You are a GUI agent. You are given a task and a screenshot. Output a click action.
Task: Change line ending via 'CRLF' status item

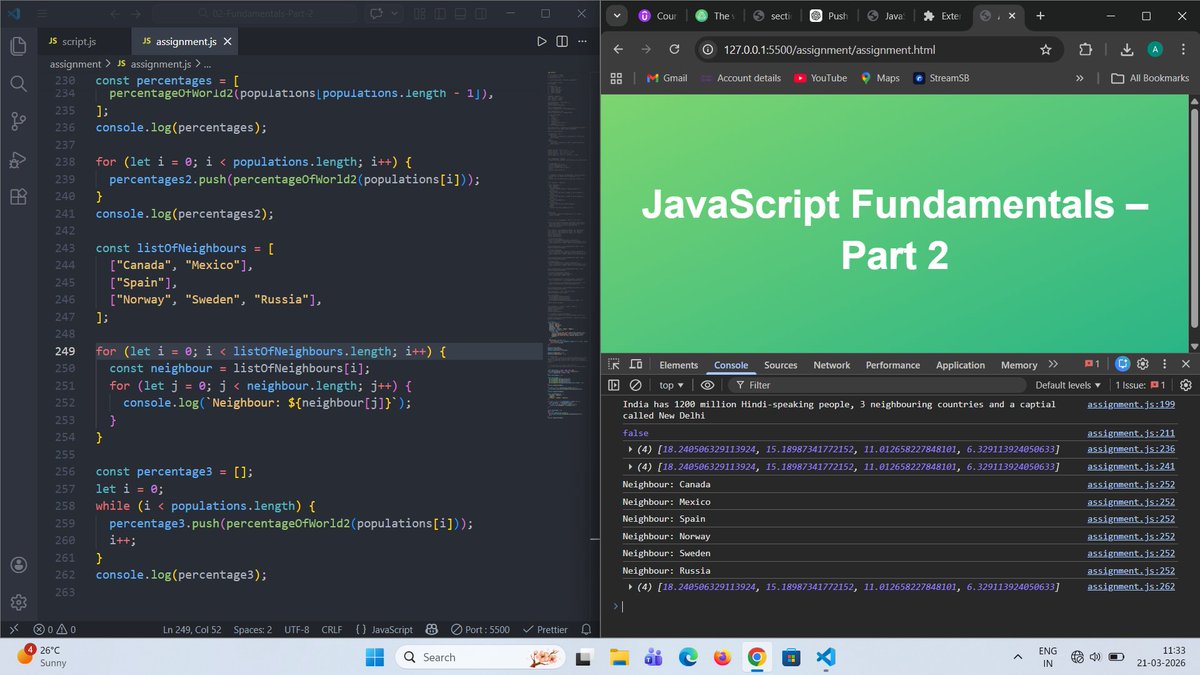click(x=332, y=630)
